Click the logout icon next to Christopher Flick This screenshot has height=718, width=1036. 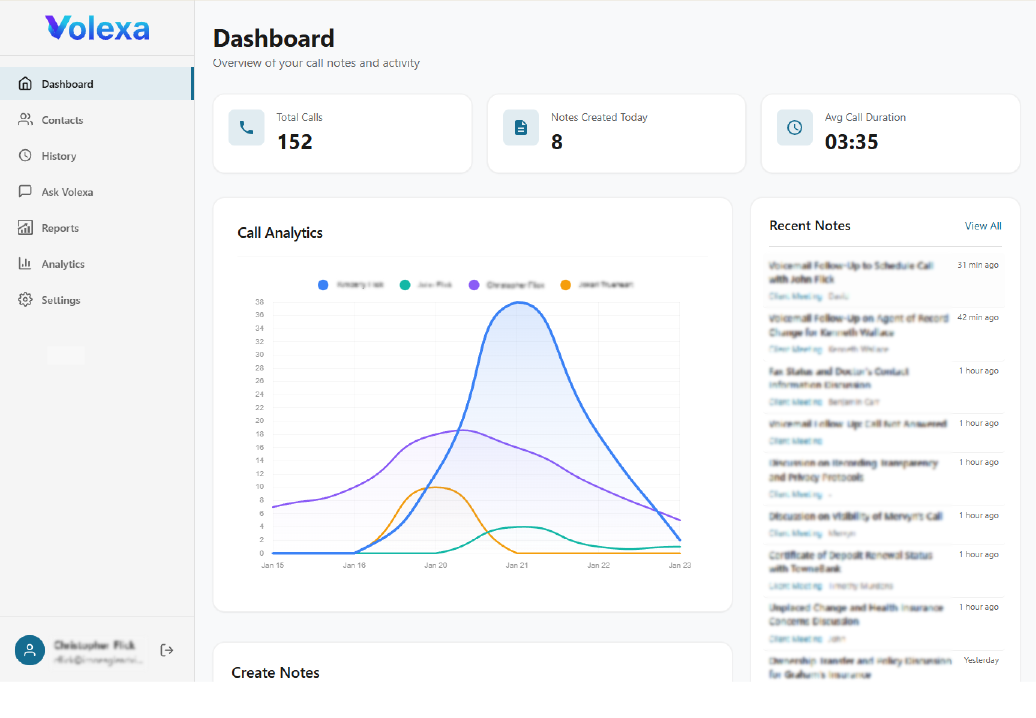166,650
